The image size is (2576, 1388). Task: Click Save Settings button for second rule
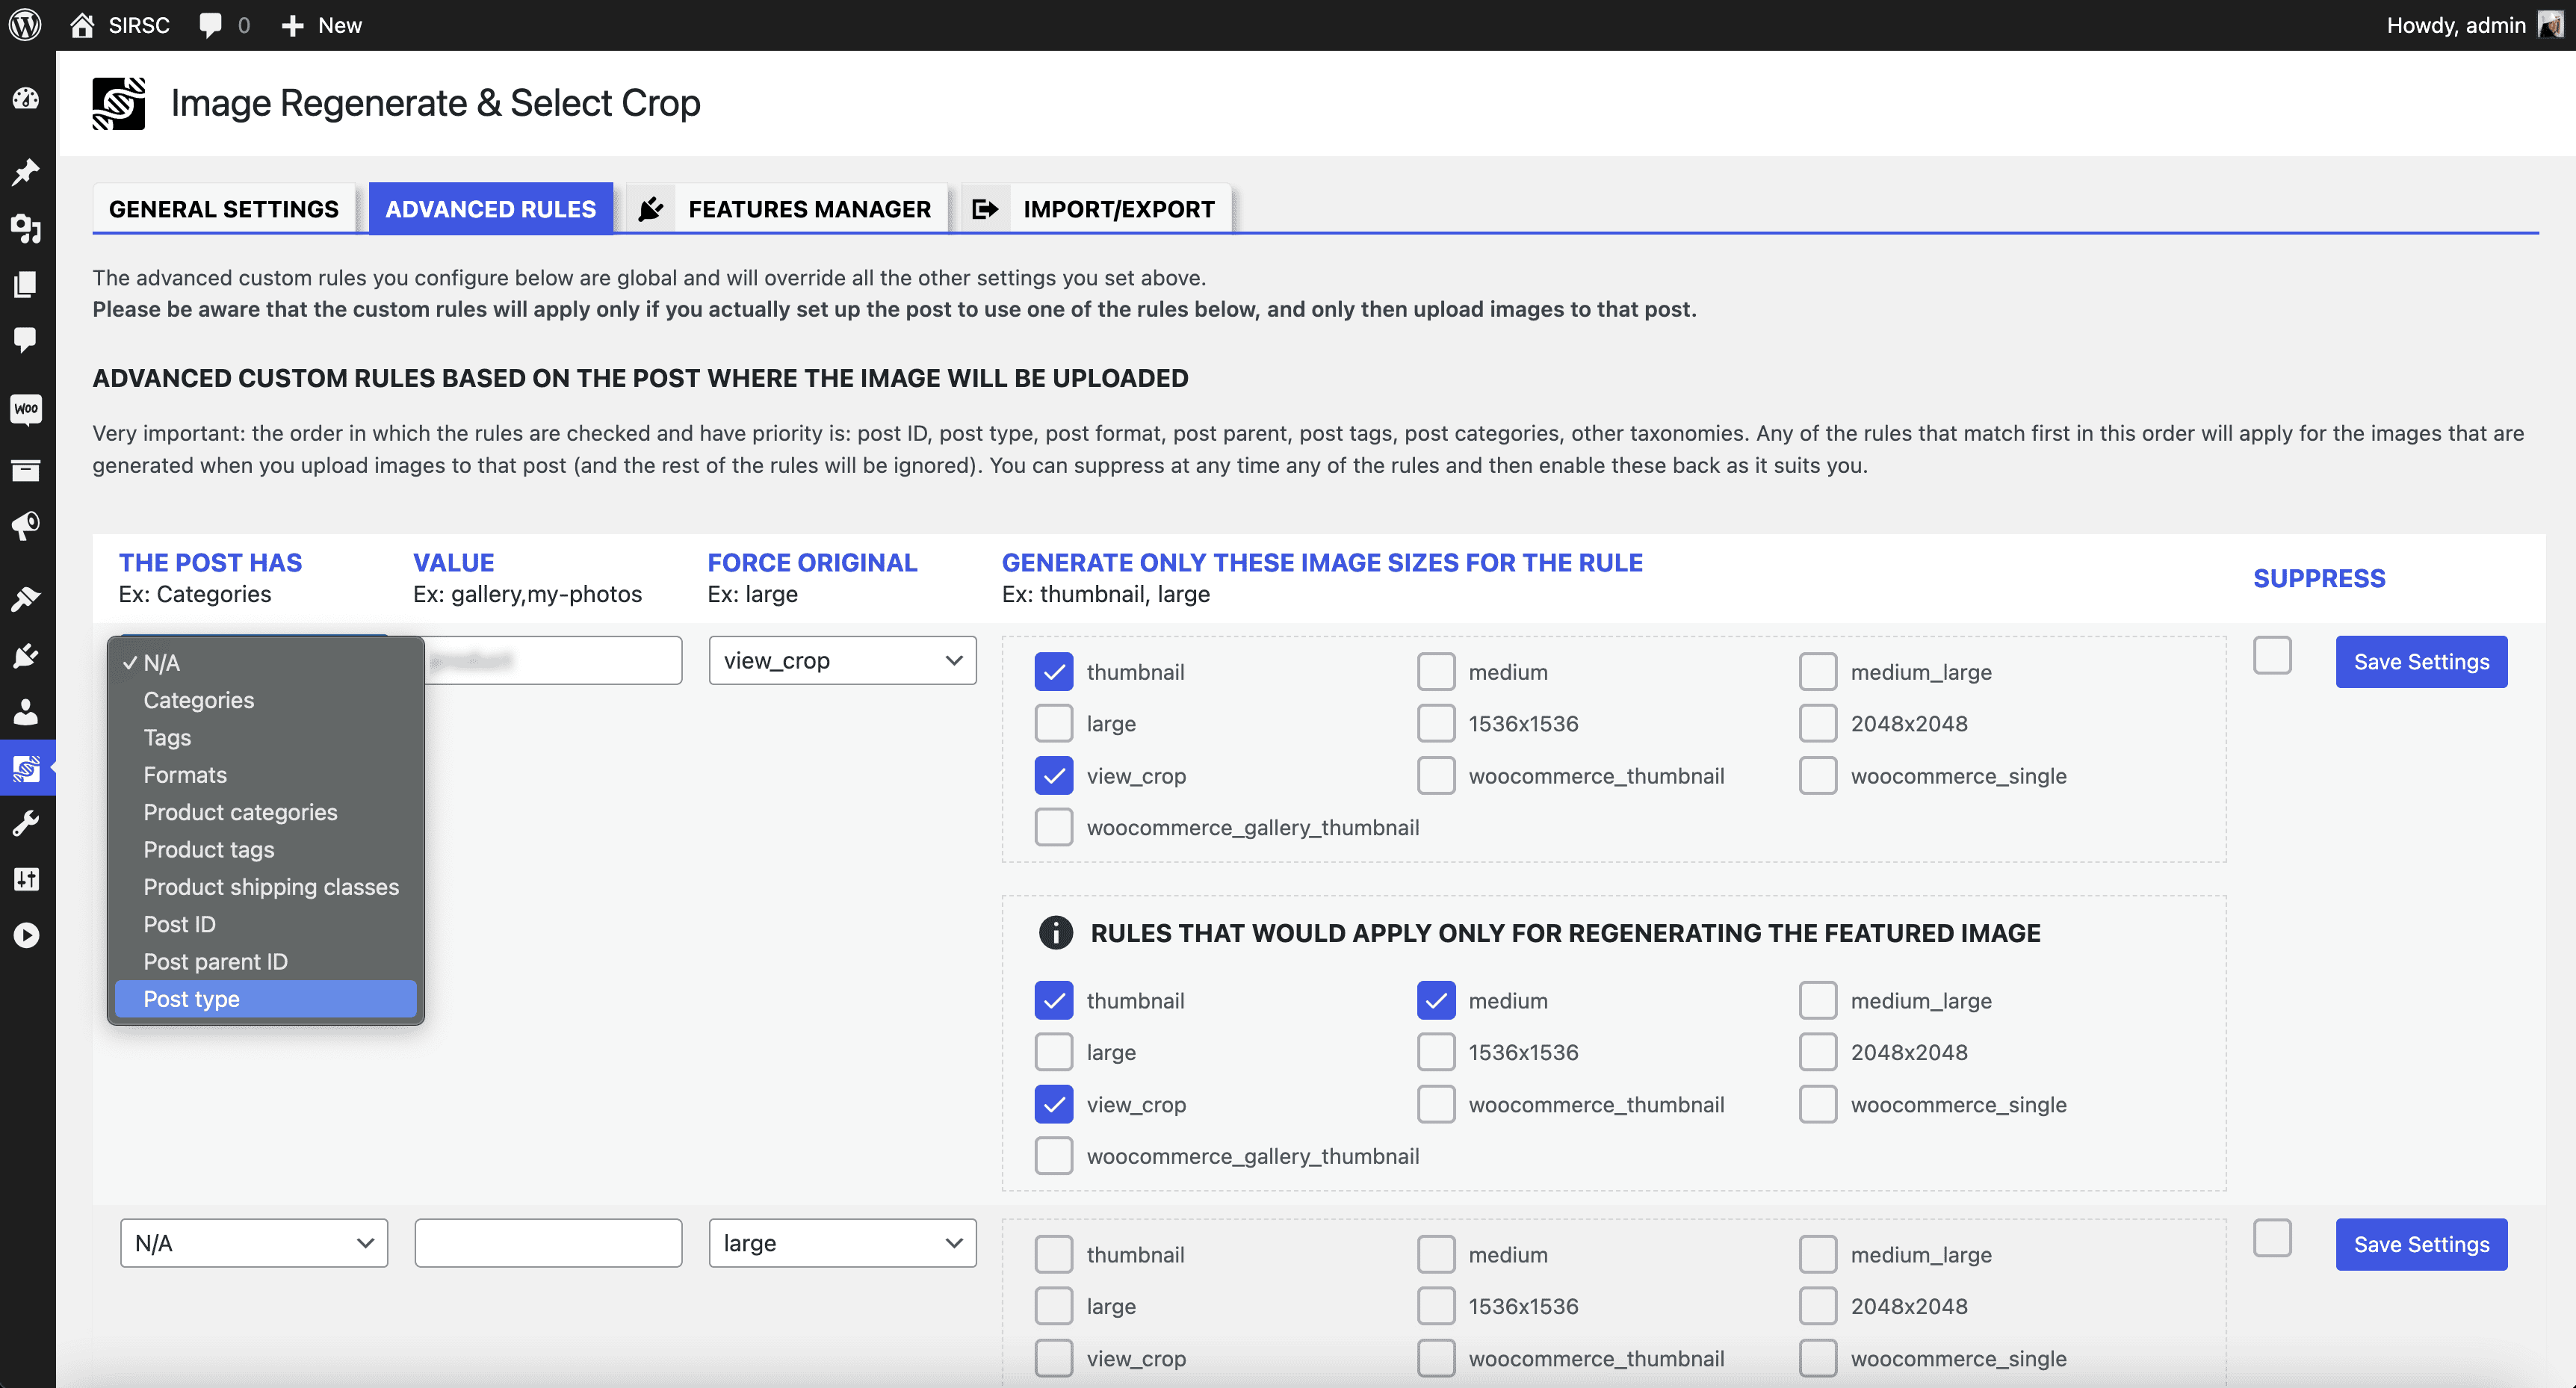click(2421, 1245)
